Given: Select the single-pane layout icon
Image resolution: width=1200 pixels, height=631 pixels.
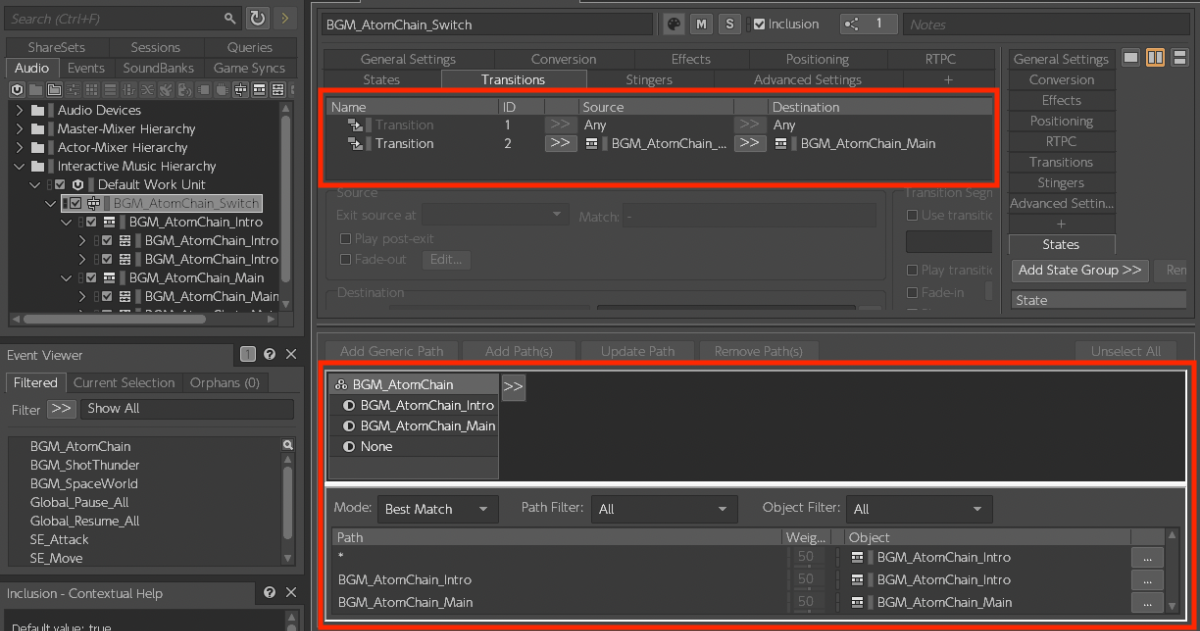Looking at the screenshot, I should tap(1131, 58).
